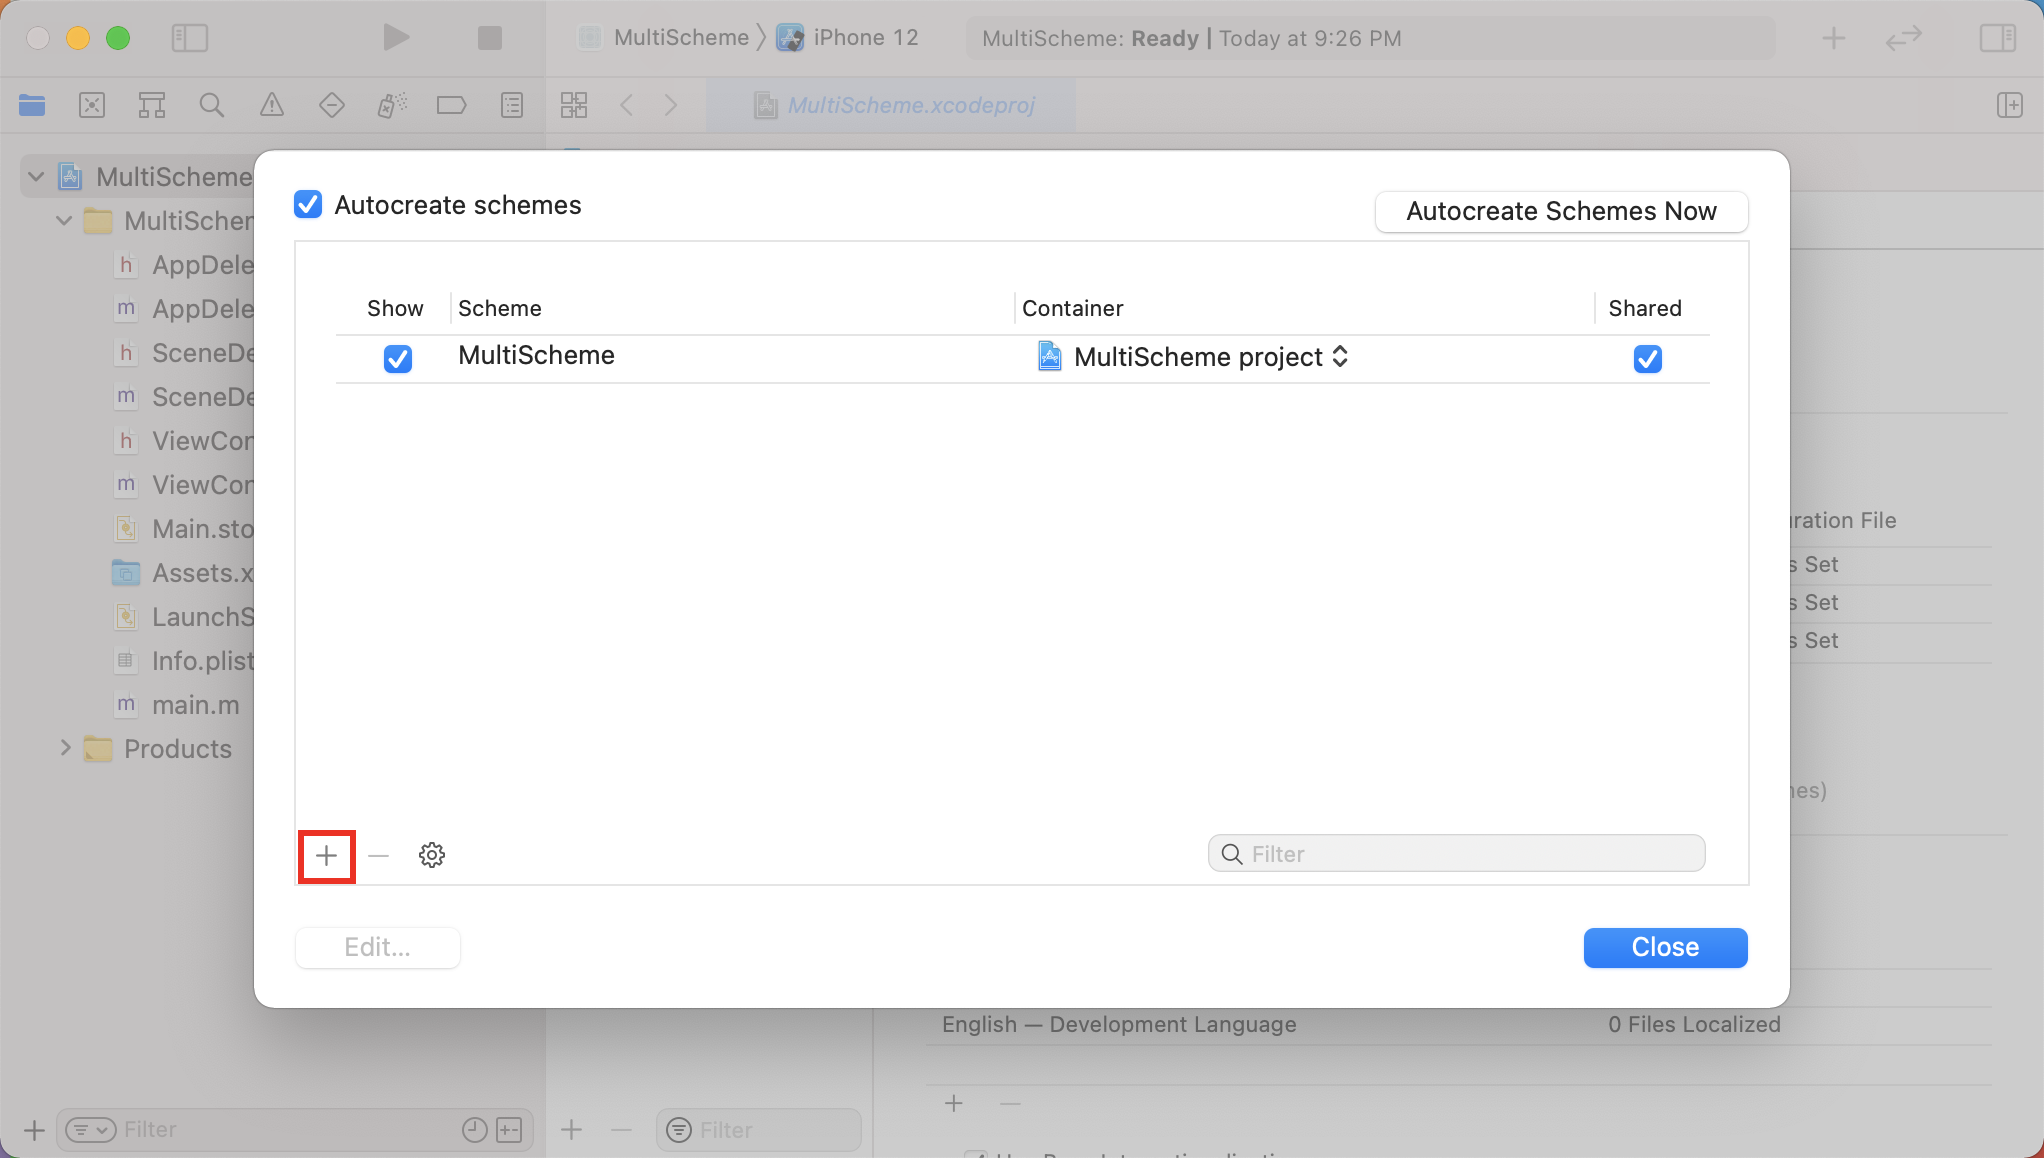Image resolution: width=2044 pixels, height=1158 pixels.
Task: Toggle Shared checkbox for the MultiScheme scheme
Action: pyautogui.click(x=1647, y=358)
